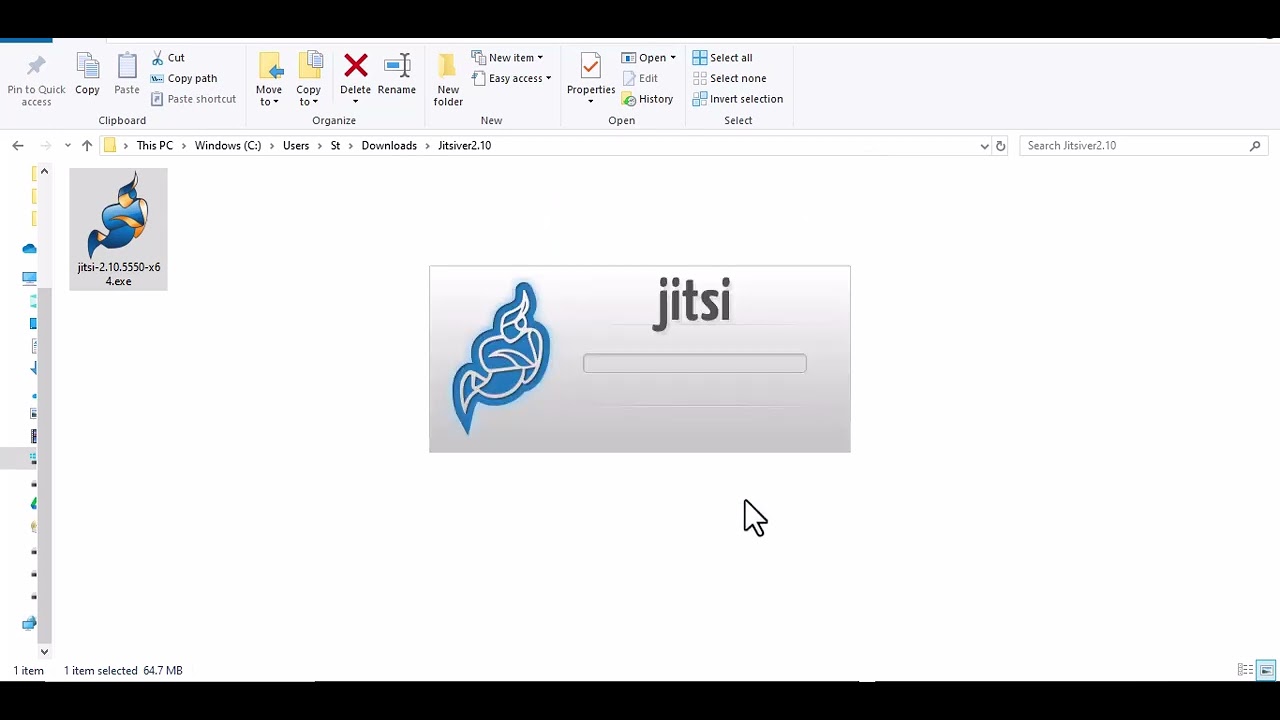The width and height of the screenshot is (1280, 720).
Task: Switch to Large icons view
Action: pyautogui.click(x=1266, y=670)
